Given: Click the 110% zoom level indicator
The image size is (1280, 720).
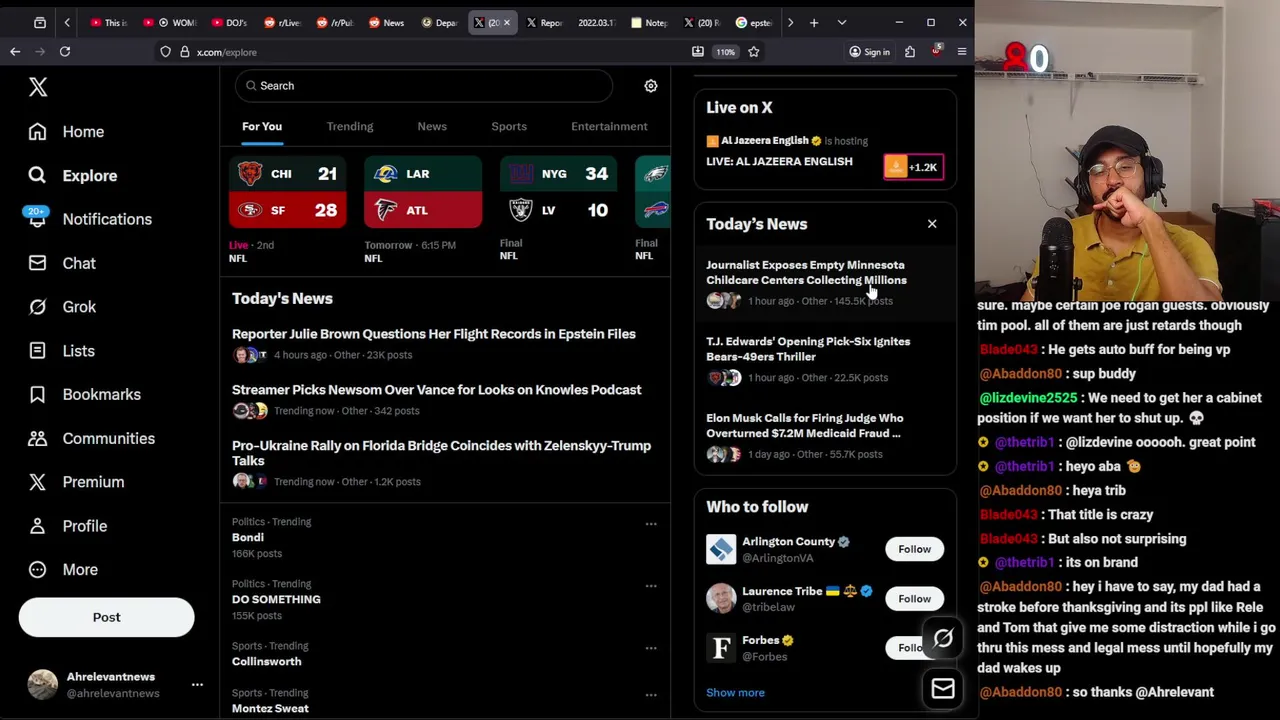Looking at the screenshot, I should point(726,52).
